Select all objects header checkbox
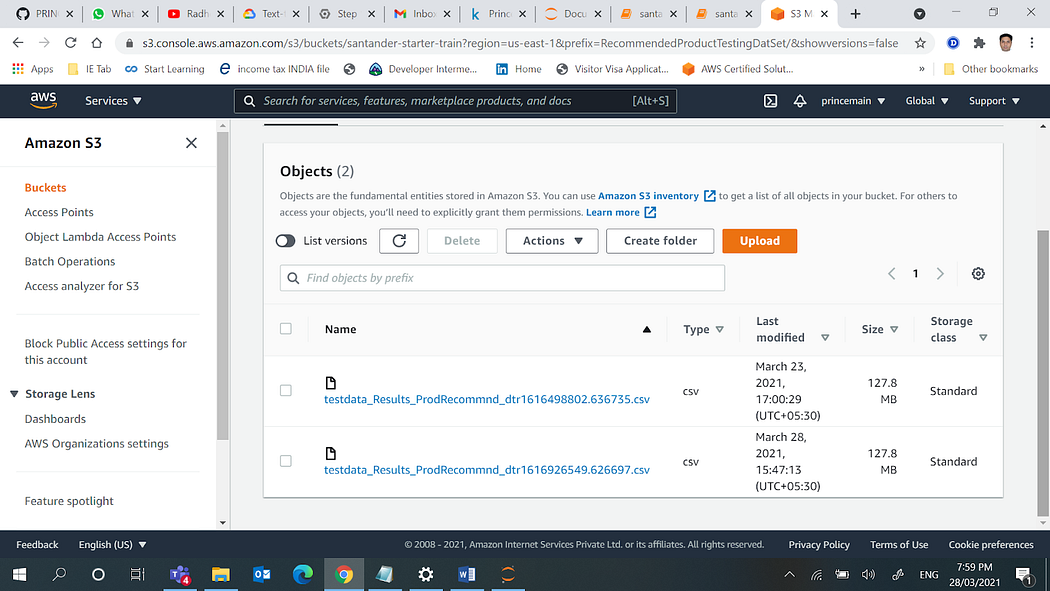1050x591 pixels. [x=286, y=329]
